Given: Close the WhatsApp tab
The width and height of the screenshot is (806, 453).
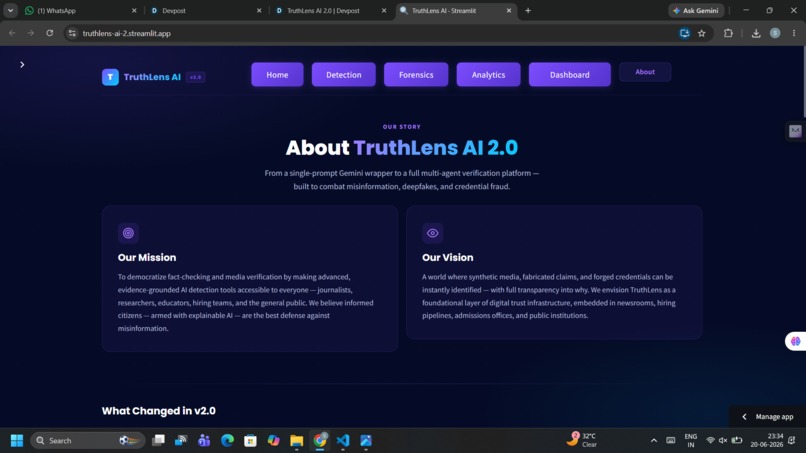Looking at the screenshot, I should coord(134,10).
